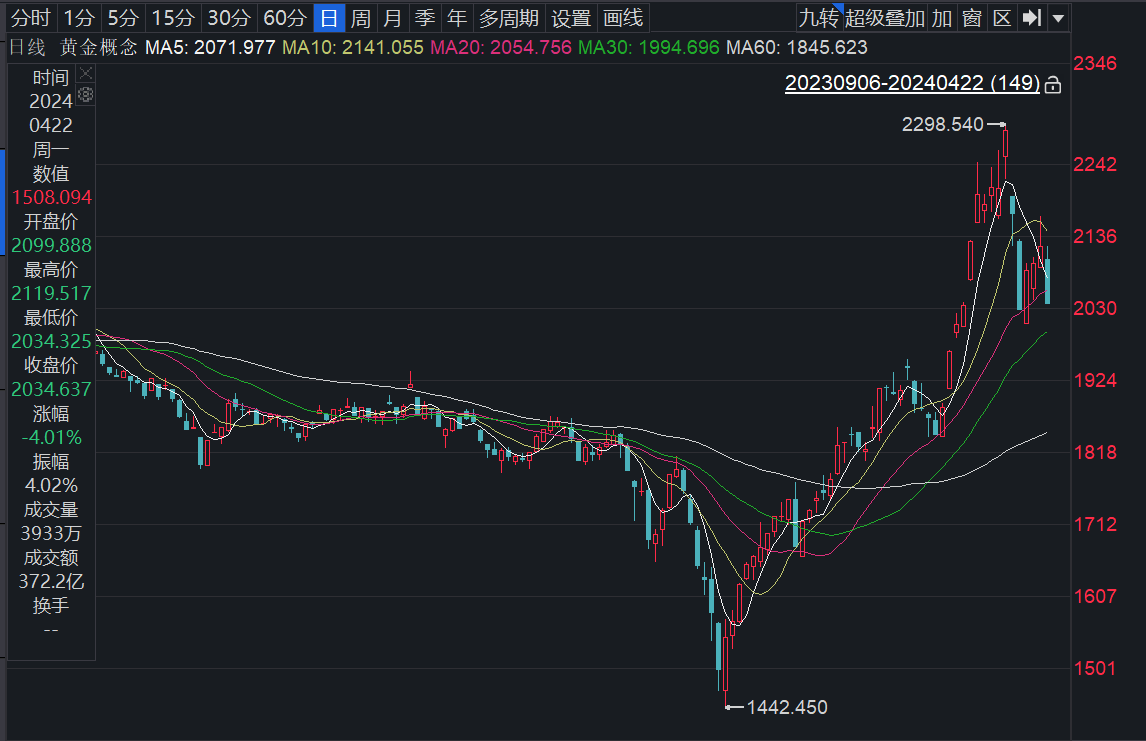The image size is (1146, 741).
Task: Toggle the 九转 indicator
Action: click(818, 18)
